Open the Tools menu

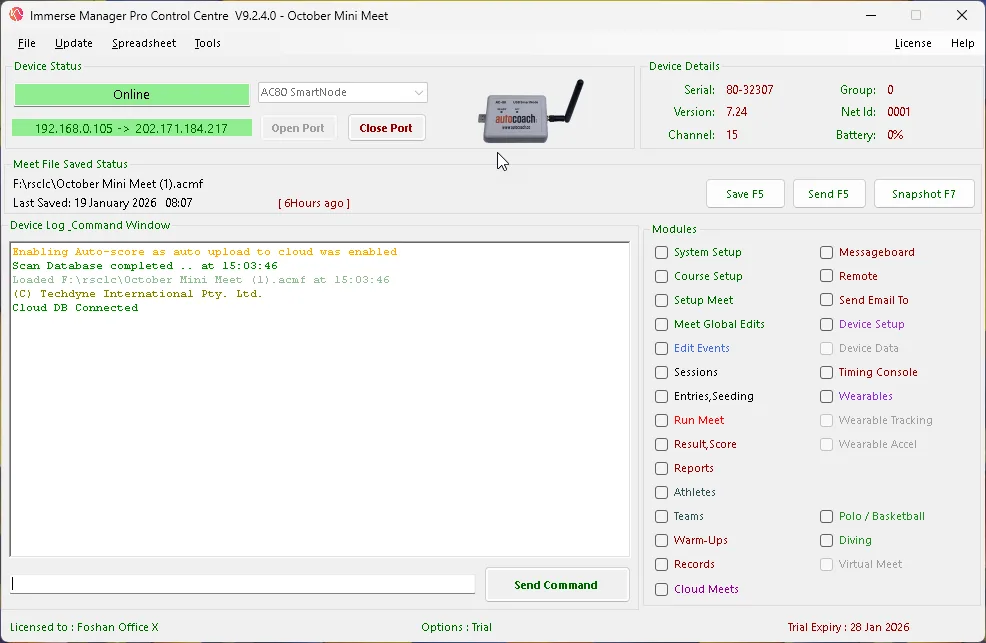tap(208, 43)
